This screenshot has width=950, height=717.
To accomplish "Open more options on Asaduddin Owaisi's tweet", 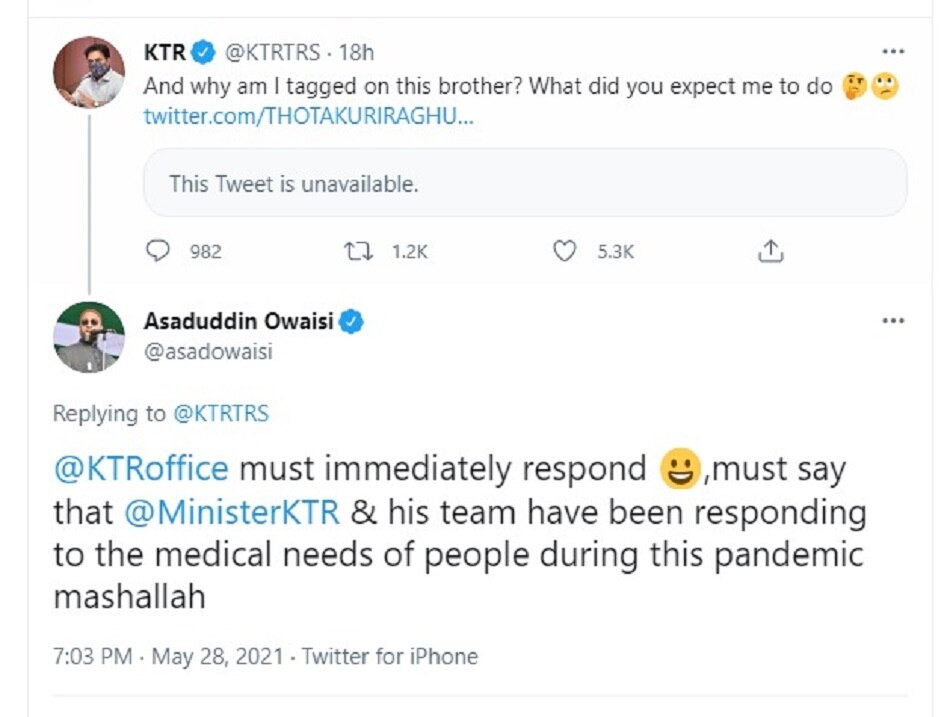I will [x=893, y=321].
